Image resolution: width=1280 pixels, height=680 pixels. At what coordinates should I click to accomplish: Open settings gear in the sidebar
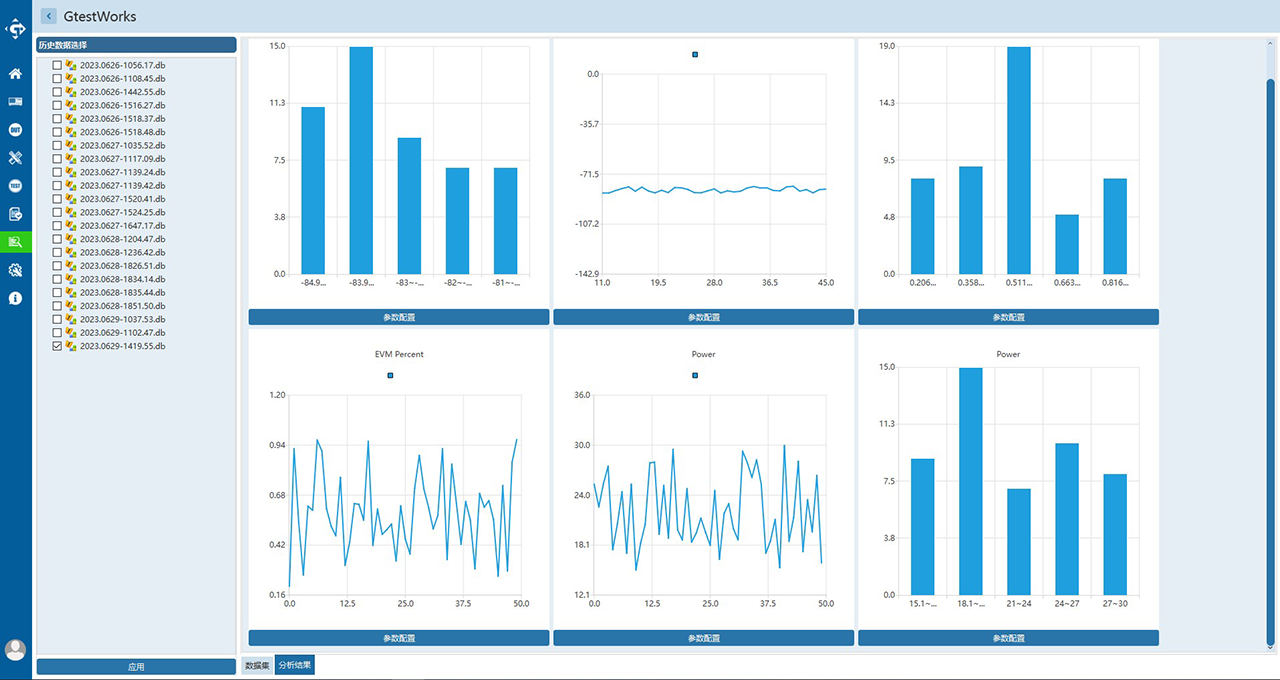15,270
